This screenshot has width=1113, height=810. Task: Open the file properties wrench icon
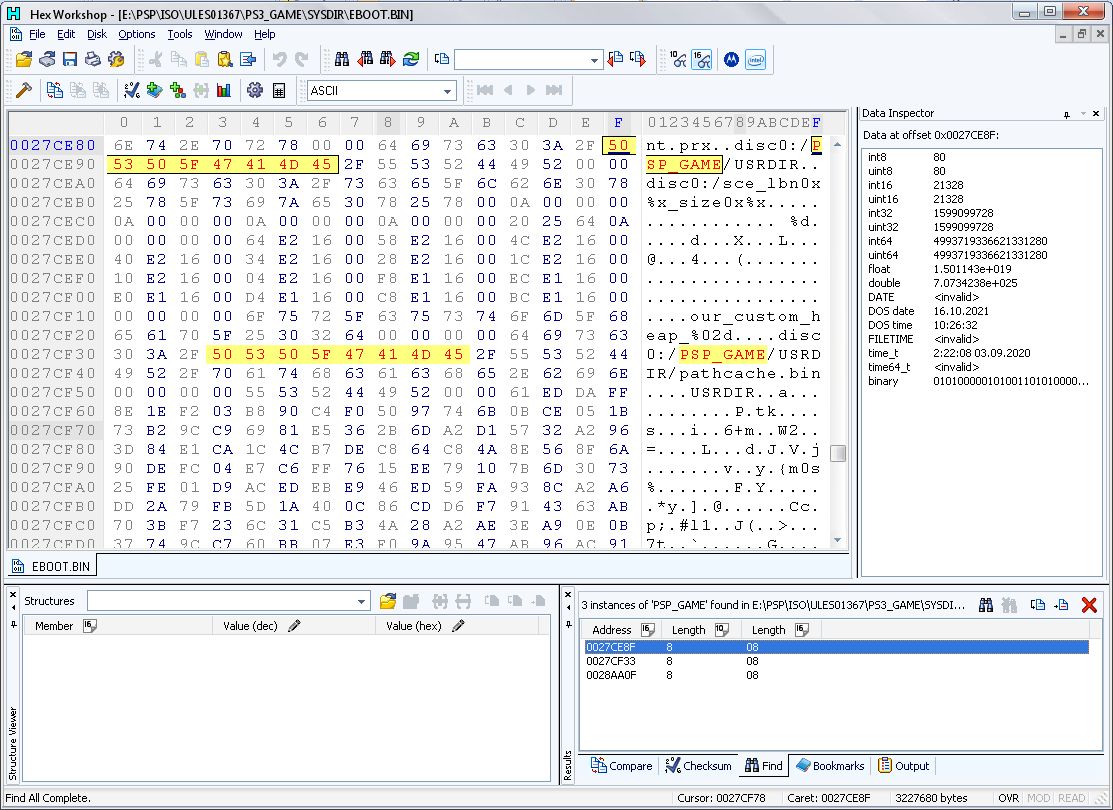(116, 60)
